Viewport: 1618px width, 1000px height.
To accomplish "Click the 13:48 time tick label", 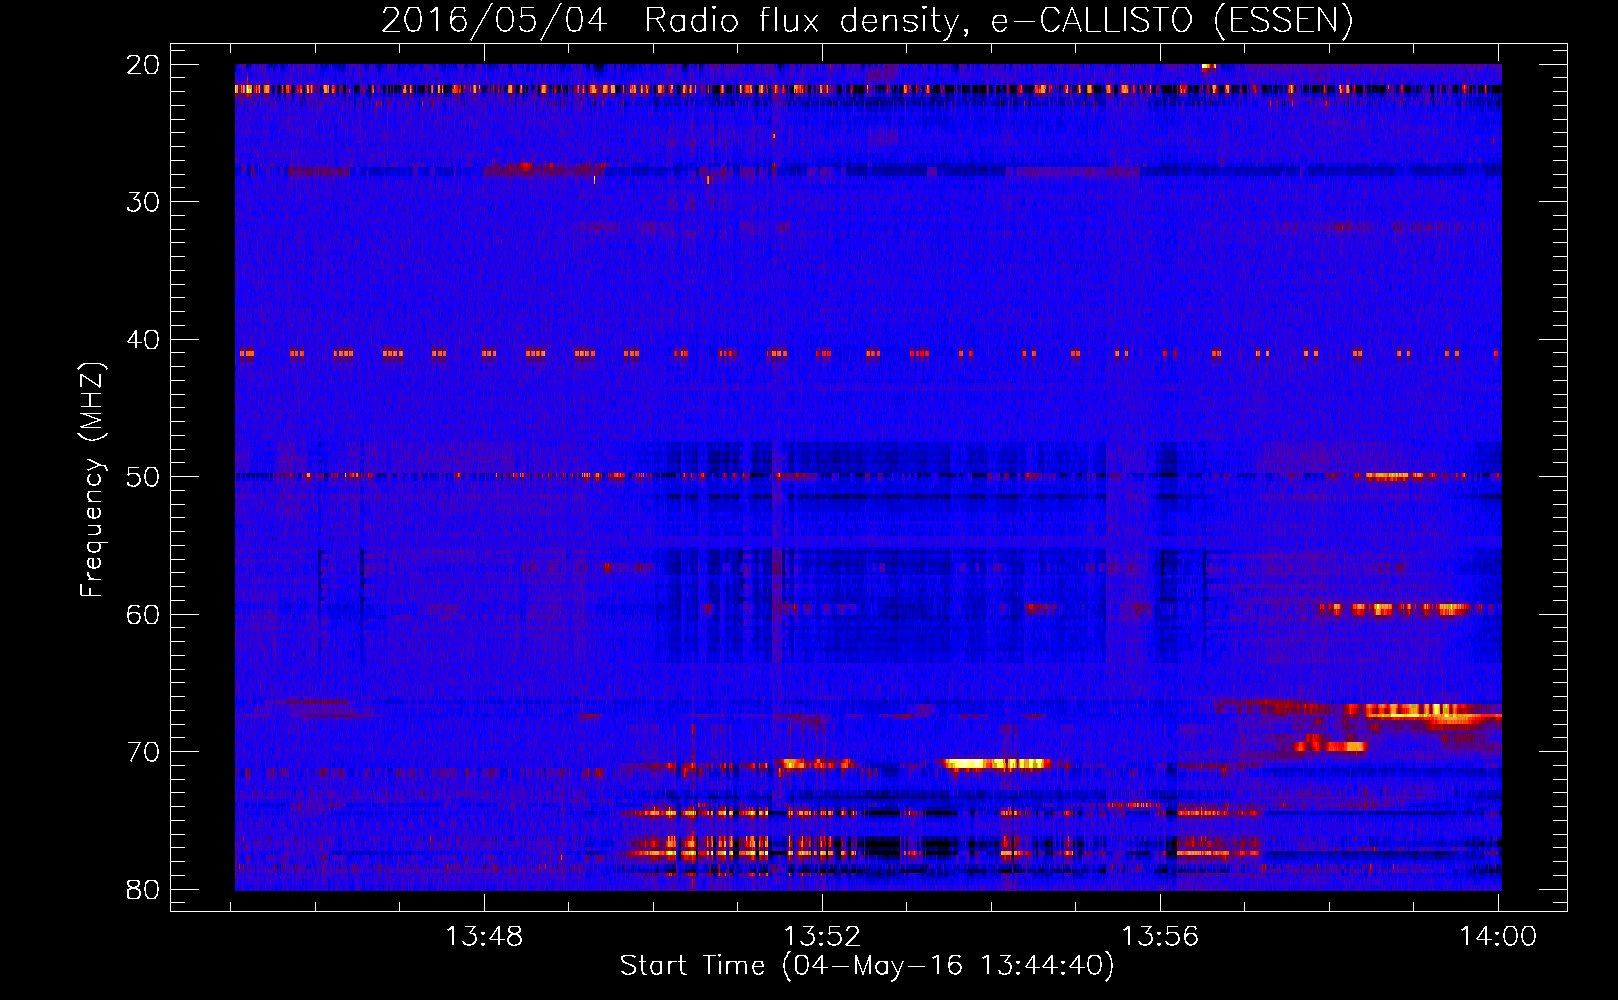I will (x=484, y=936).
